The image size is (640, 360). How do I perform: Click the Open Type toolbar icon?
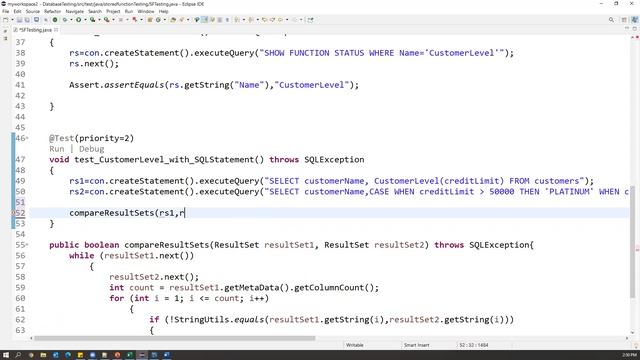coord(173,20)
